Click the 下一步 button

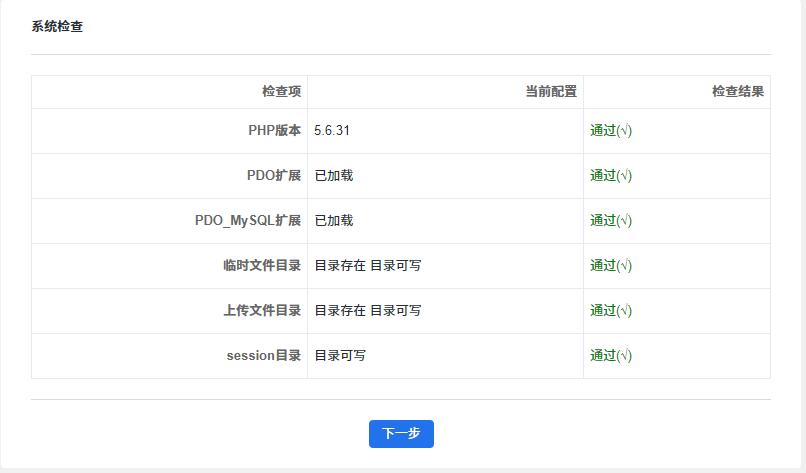coord(401,433)
